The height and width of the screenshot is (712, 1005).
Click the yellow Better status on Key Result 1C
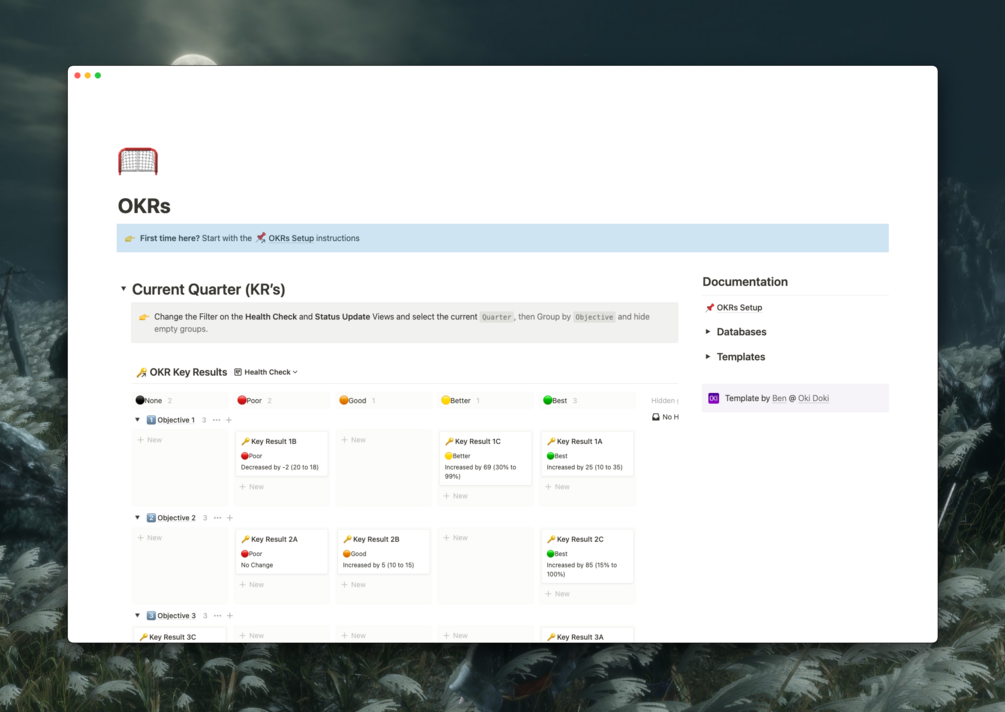(458, 456)
